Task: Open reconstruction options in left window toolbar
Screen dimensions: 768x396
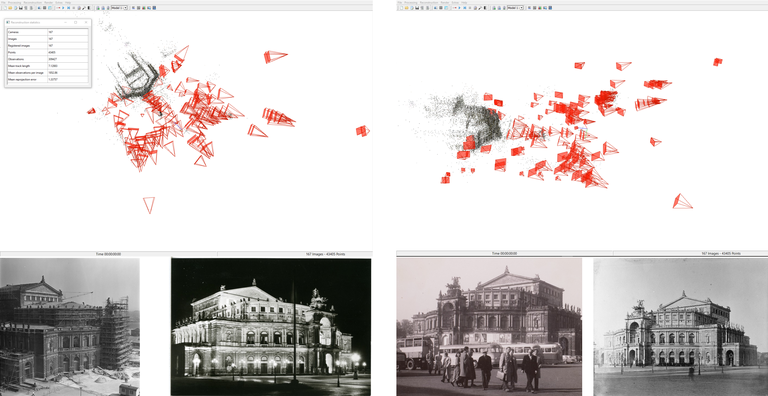Action: [x=79, y=8]
